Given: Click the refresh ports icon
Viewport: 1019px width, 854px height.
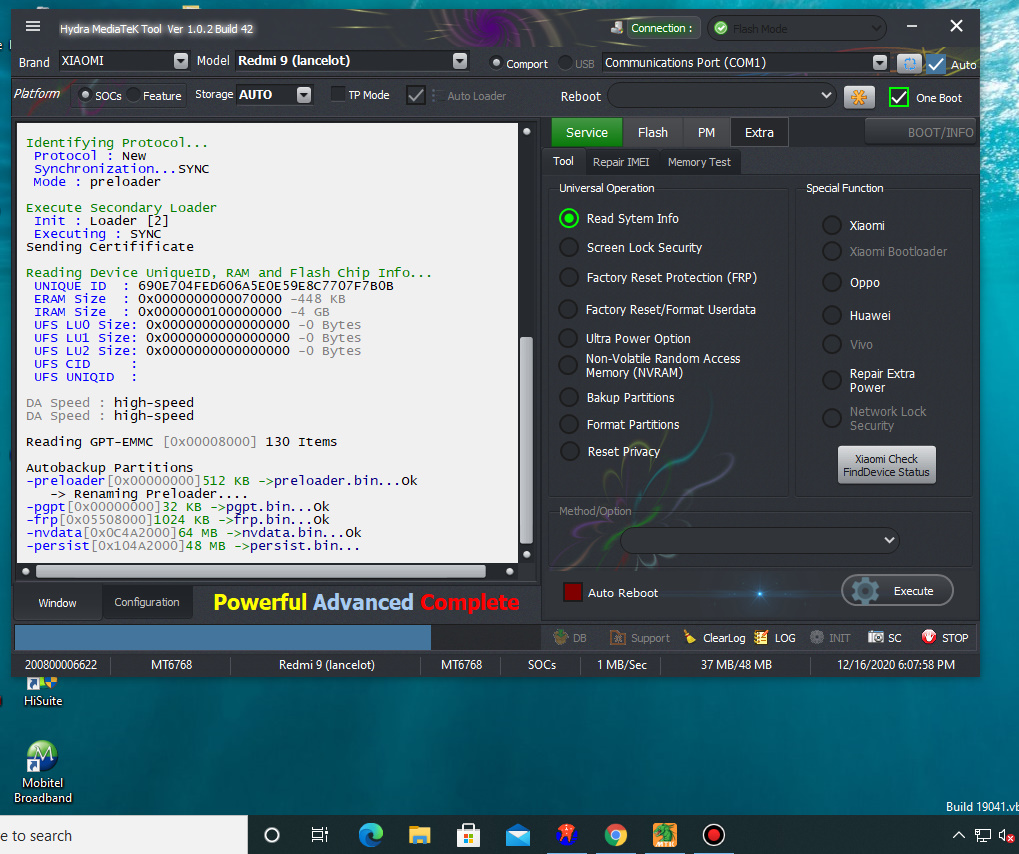Looking at the screenshot, I should pyautogui.click(x=908, y=63).
